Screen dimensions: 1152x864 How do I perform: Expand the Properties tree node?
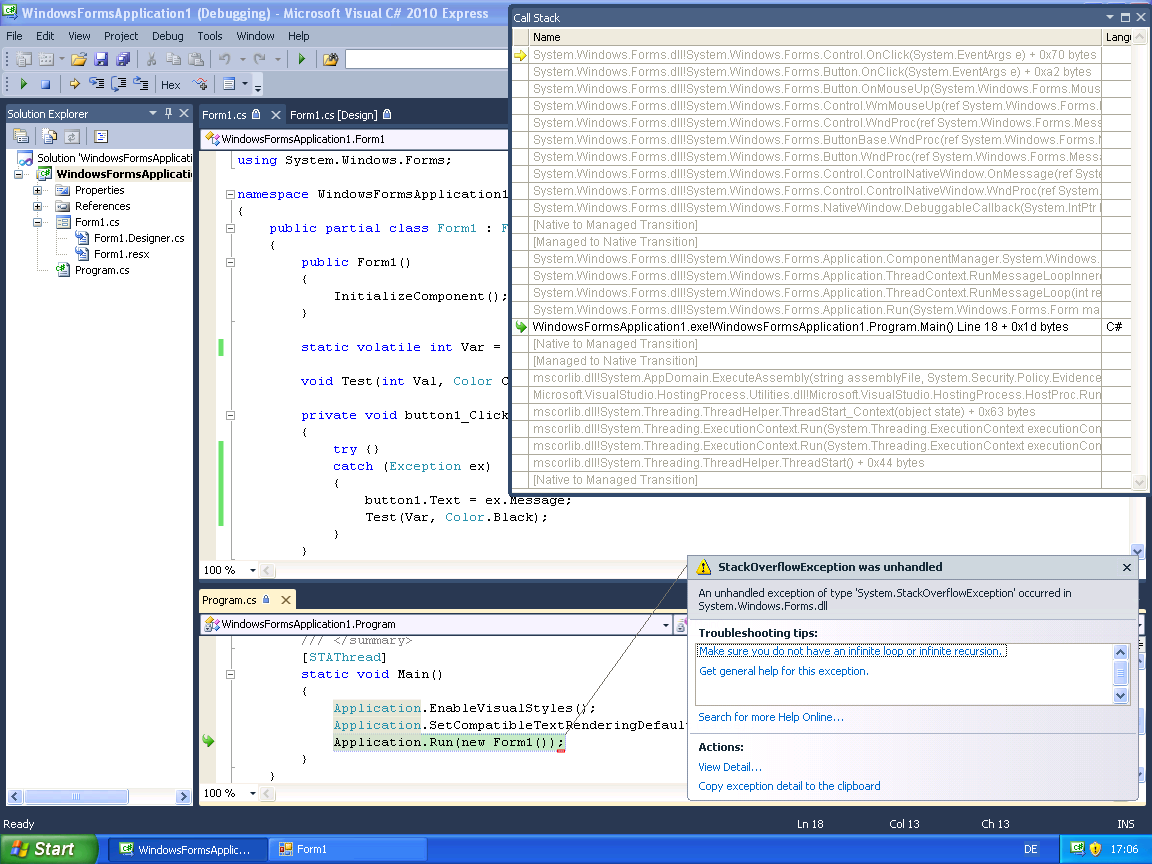37,190
